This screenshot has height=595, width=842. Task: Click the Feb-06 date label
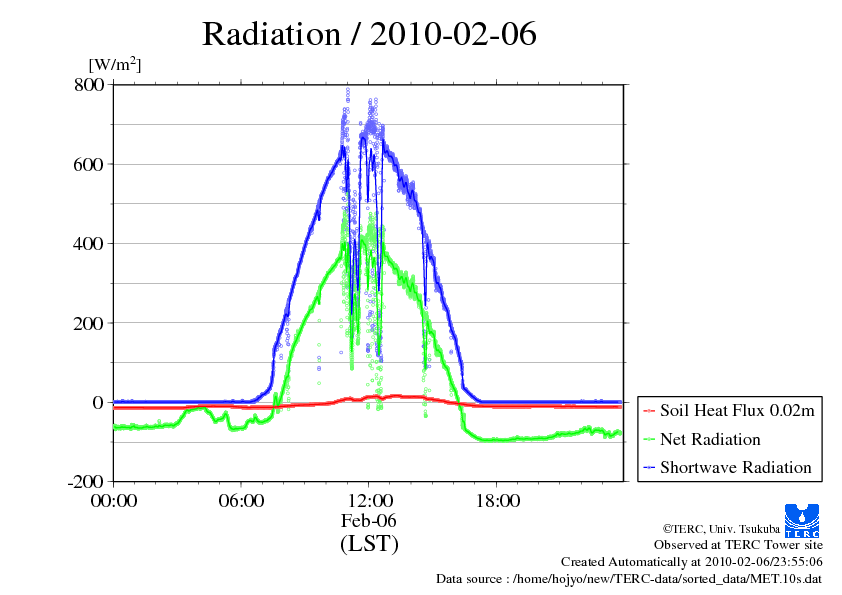click(369, 521)
